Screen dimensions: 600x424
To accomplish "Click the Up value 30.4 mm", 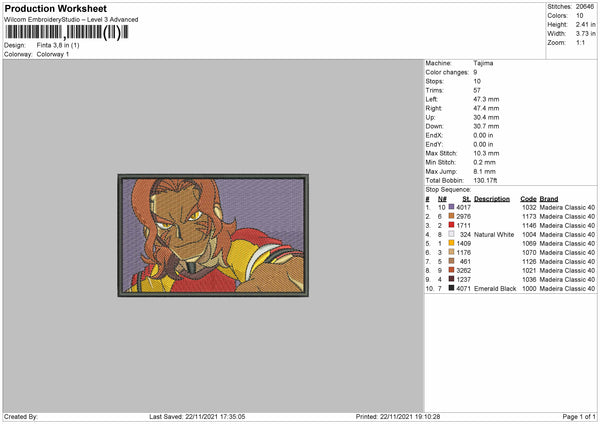I will (x=486, y=117).
